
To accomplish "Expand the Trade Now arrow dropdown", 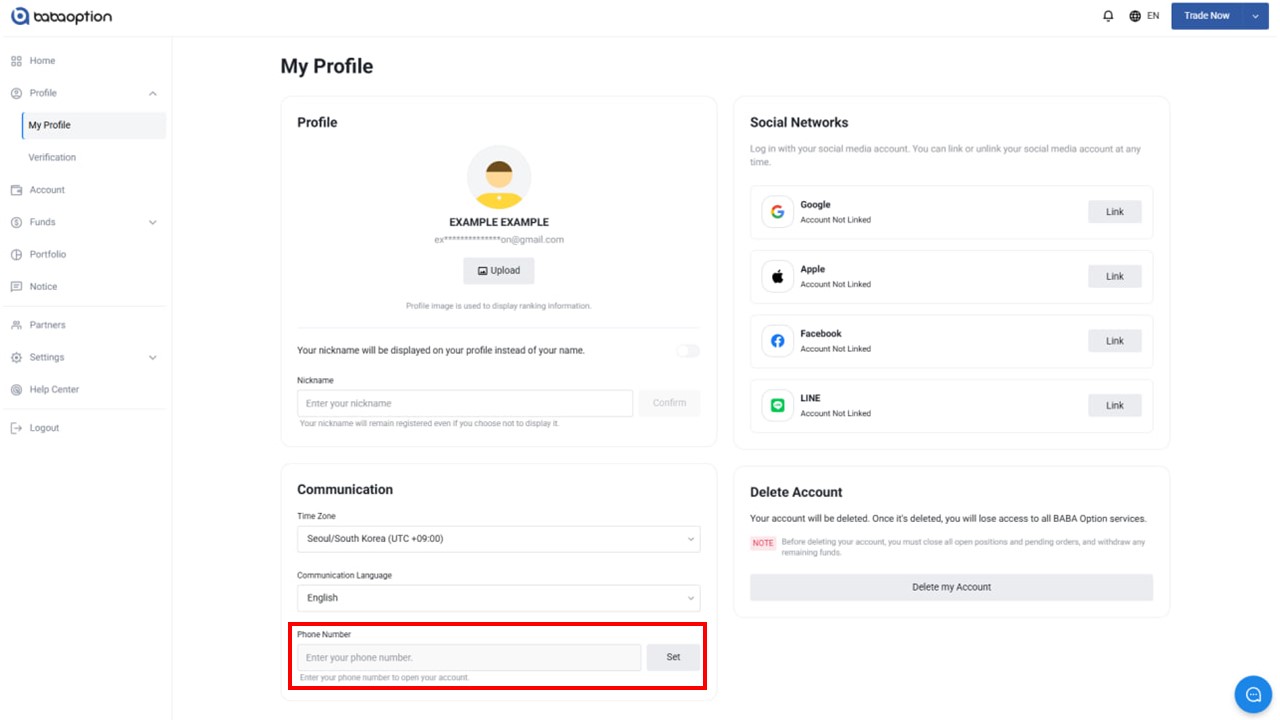I will 1256,16.
